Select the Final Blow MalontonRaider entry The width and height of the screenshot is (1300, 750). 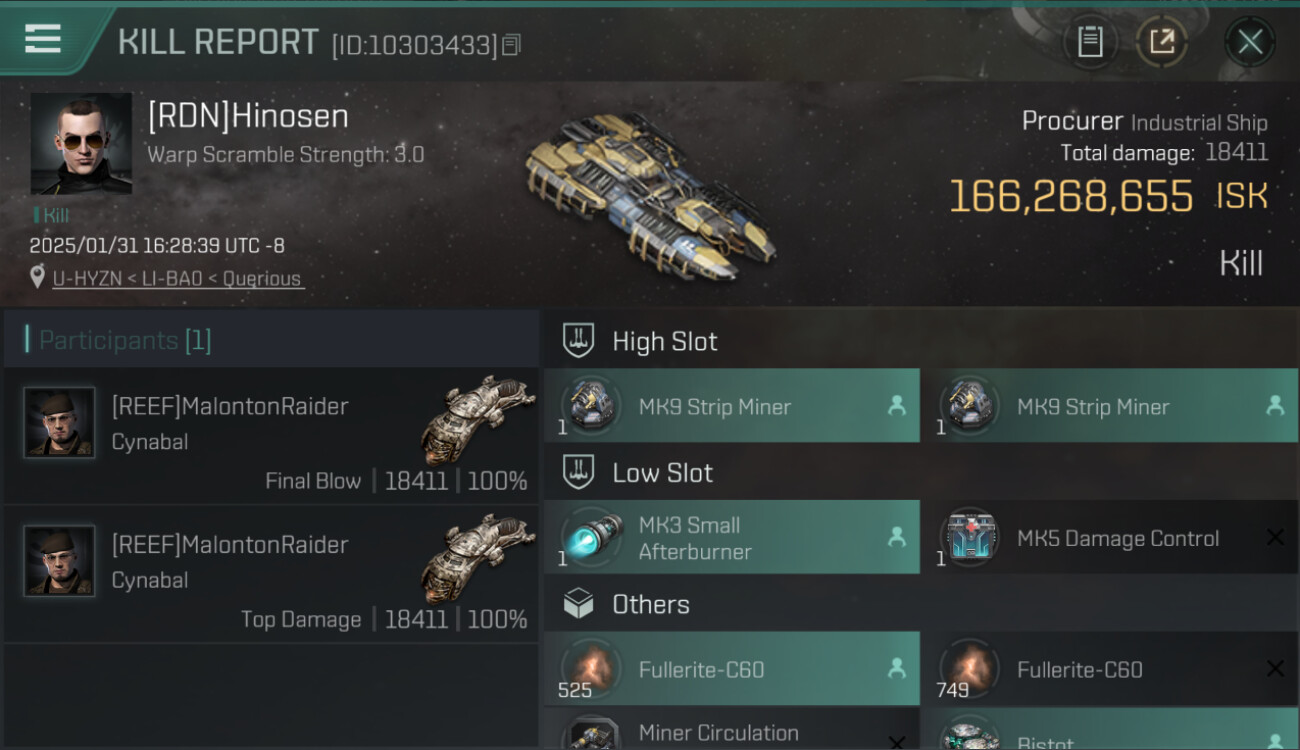[x=271, y=436]
